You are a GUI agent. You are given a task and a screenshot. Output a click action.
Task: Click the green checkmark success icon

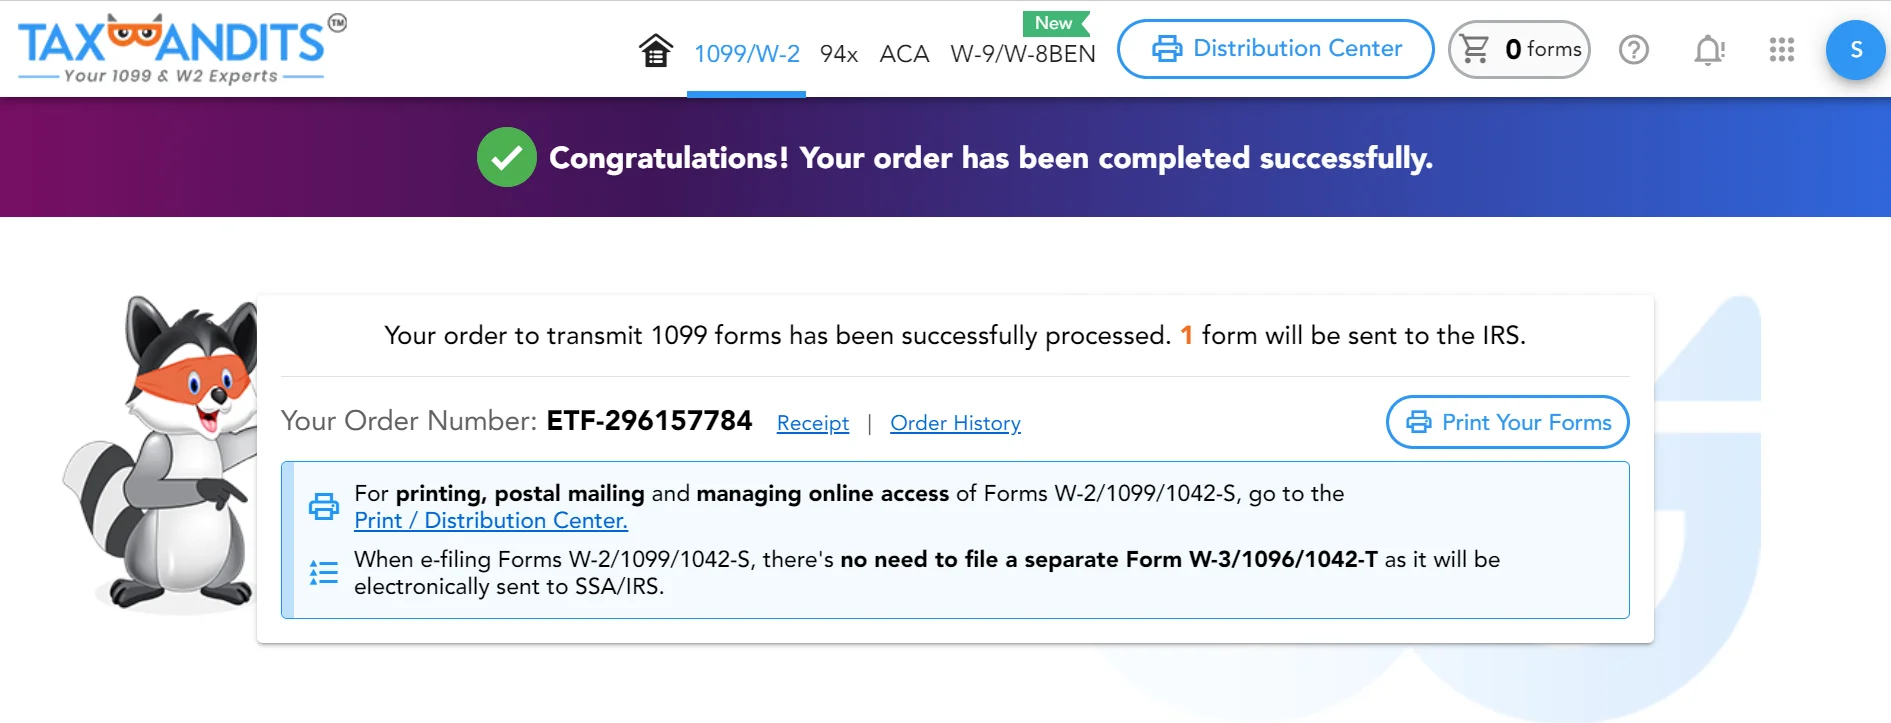click(506, 157)
